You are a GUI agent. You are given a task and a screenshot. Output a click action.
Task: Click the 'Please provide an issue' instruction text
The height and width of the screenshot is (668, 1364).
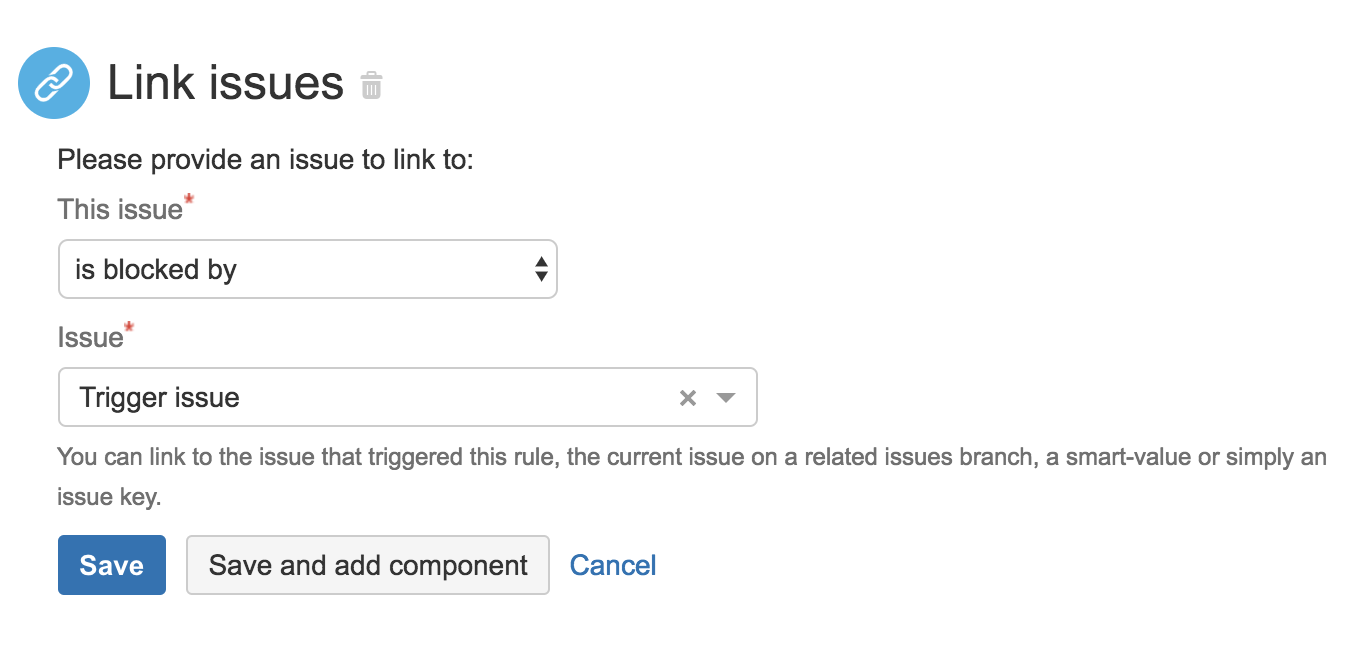coord(265,160)
